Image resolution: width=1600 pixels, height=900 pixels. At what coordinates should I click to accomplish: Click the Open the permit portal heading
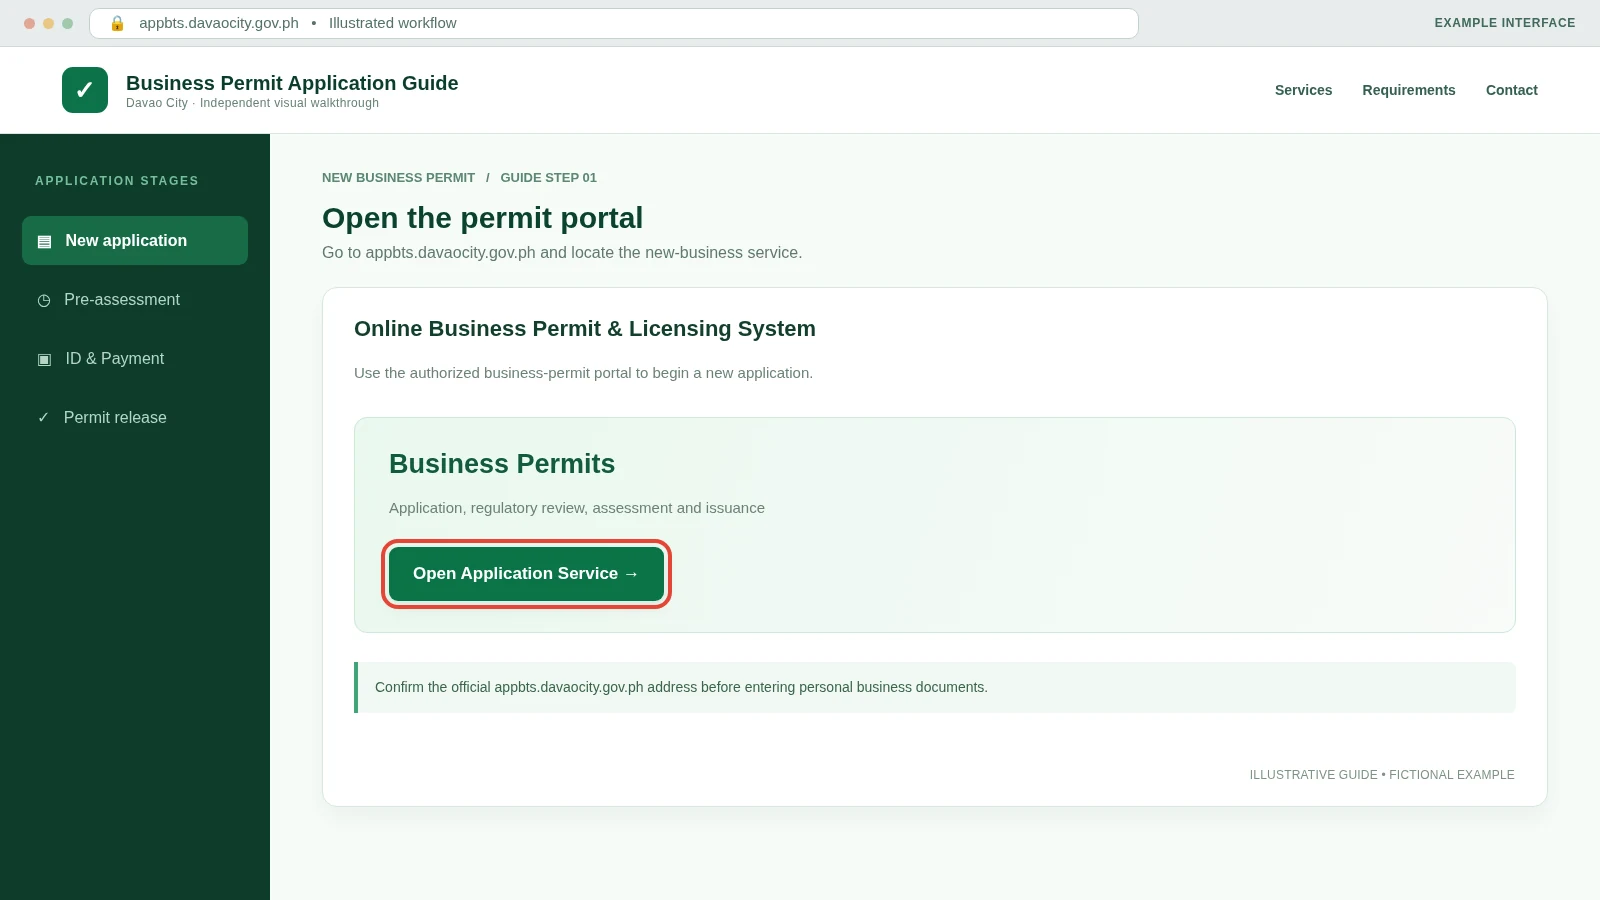pos(482,218)
